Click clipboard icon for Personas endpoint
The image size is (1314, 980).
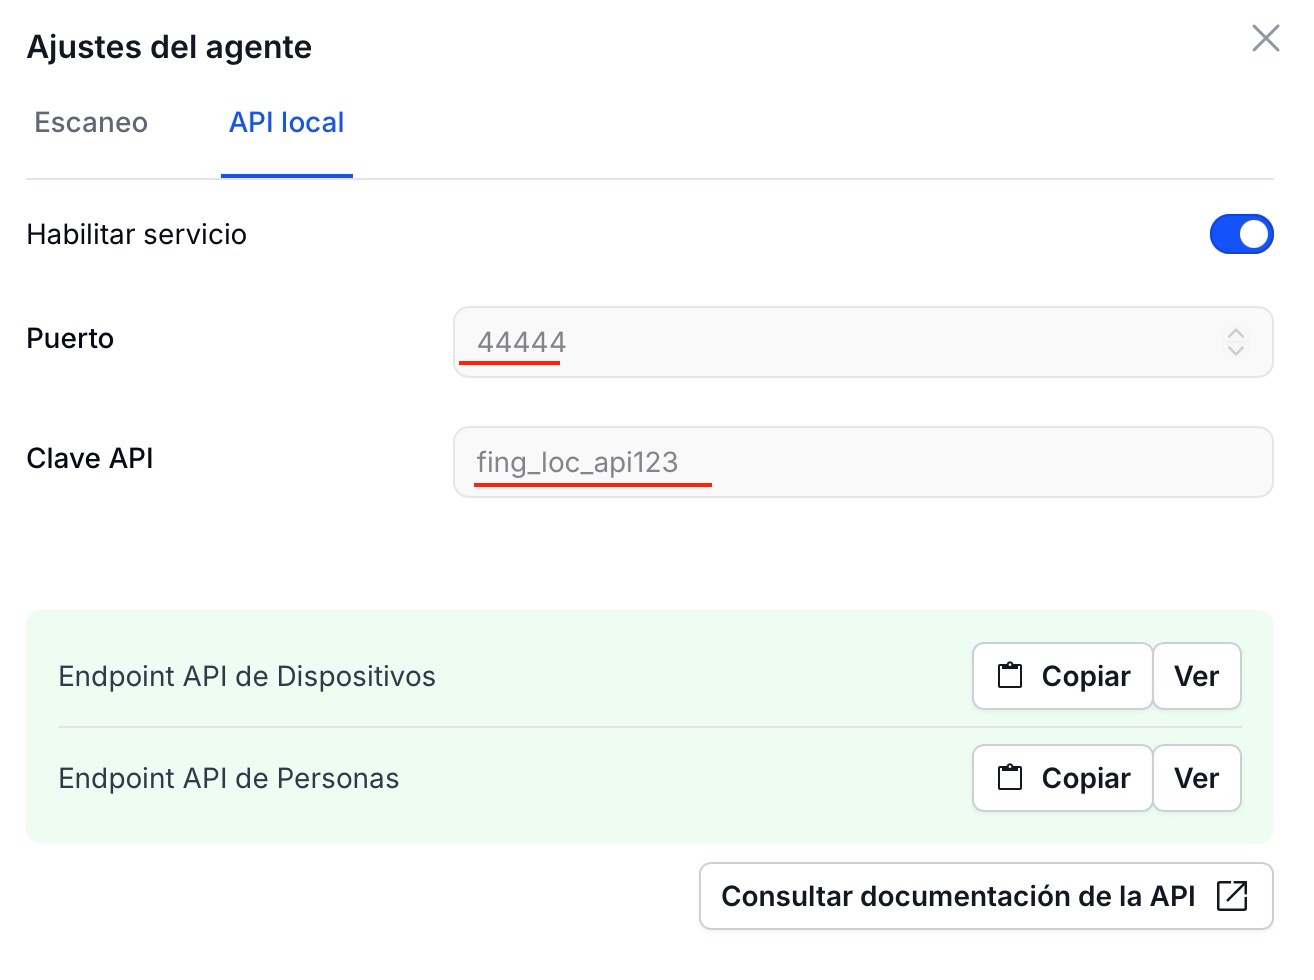pos(1010,778)
